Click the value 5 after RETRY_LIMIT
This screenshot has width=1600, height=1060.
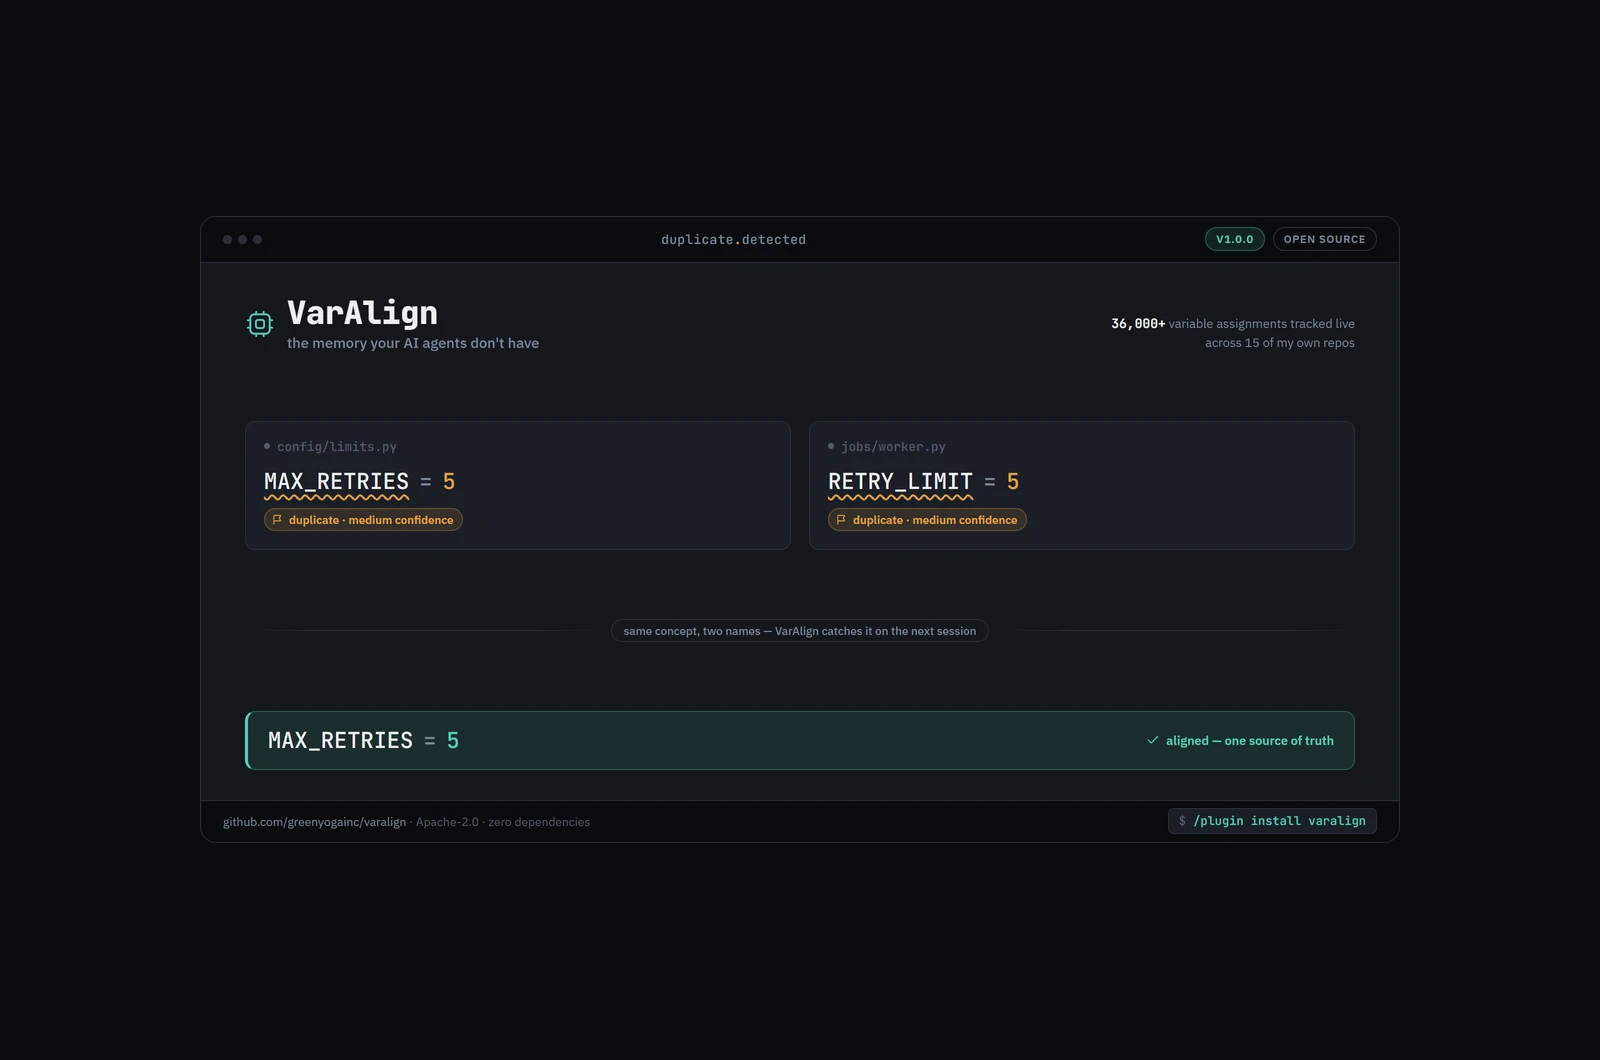click(x=1013, y=482)
